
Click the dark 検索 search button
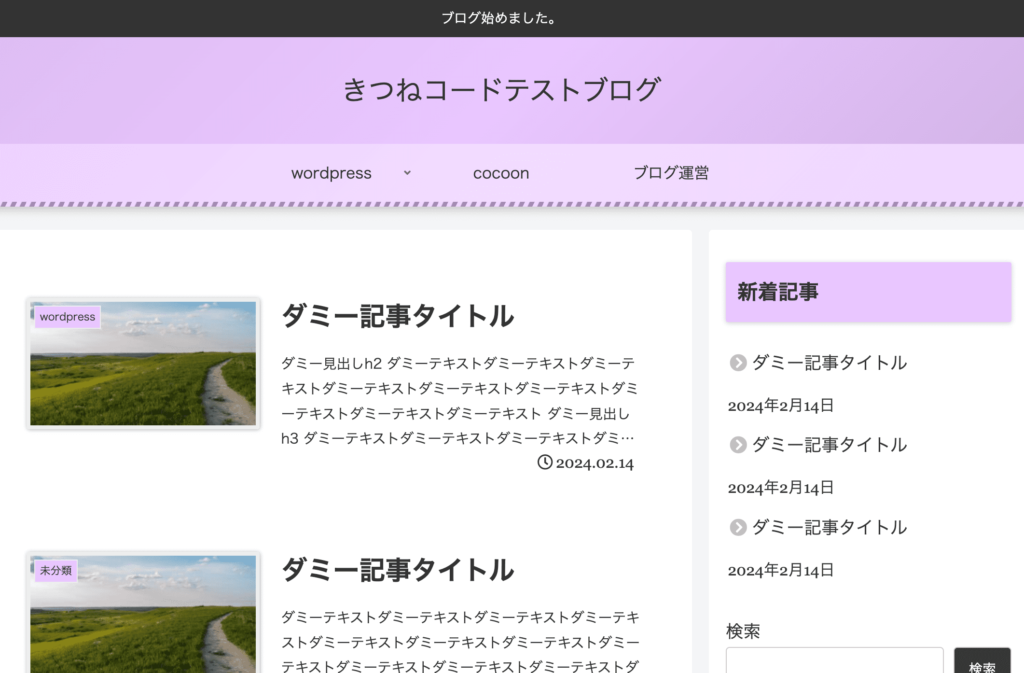pyautogui.click(x=982, y=661)
